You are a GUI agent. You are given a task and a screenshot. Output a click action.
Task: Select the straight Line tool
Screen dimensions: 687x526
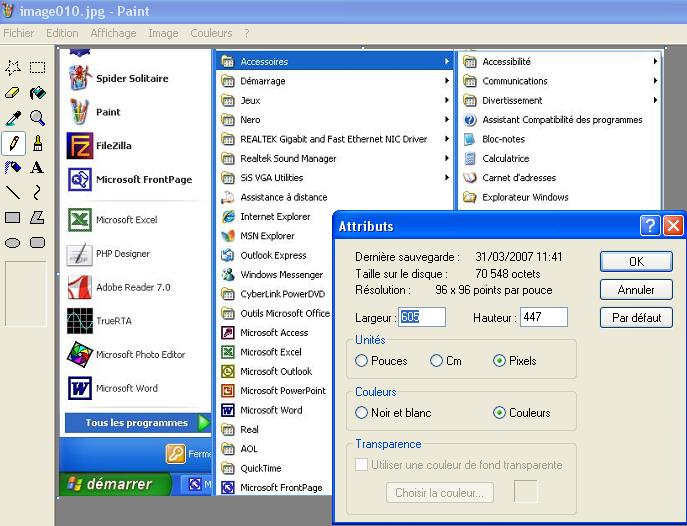pos(13,192)
